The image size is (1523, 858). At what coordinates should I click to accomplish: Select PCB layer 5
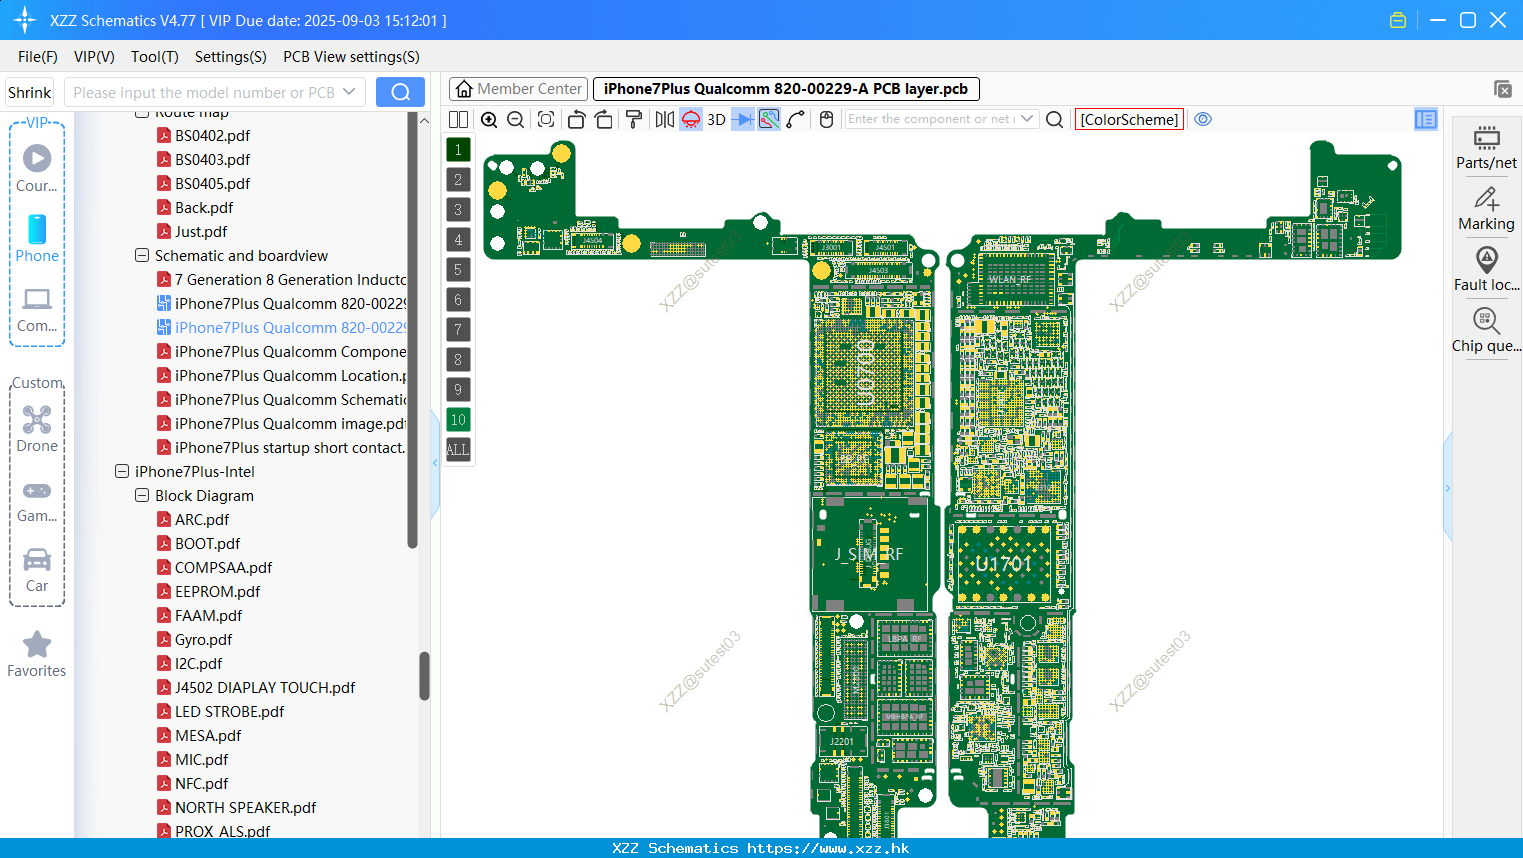[458, 270]
